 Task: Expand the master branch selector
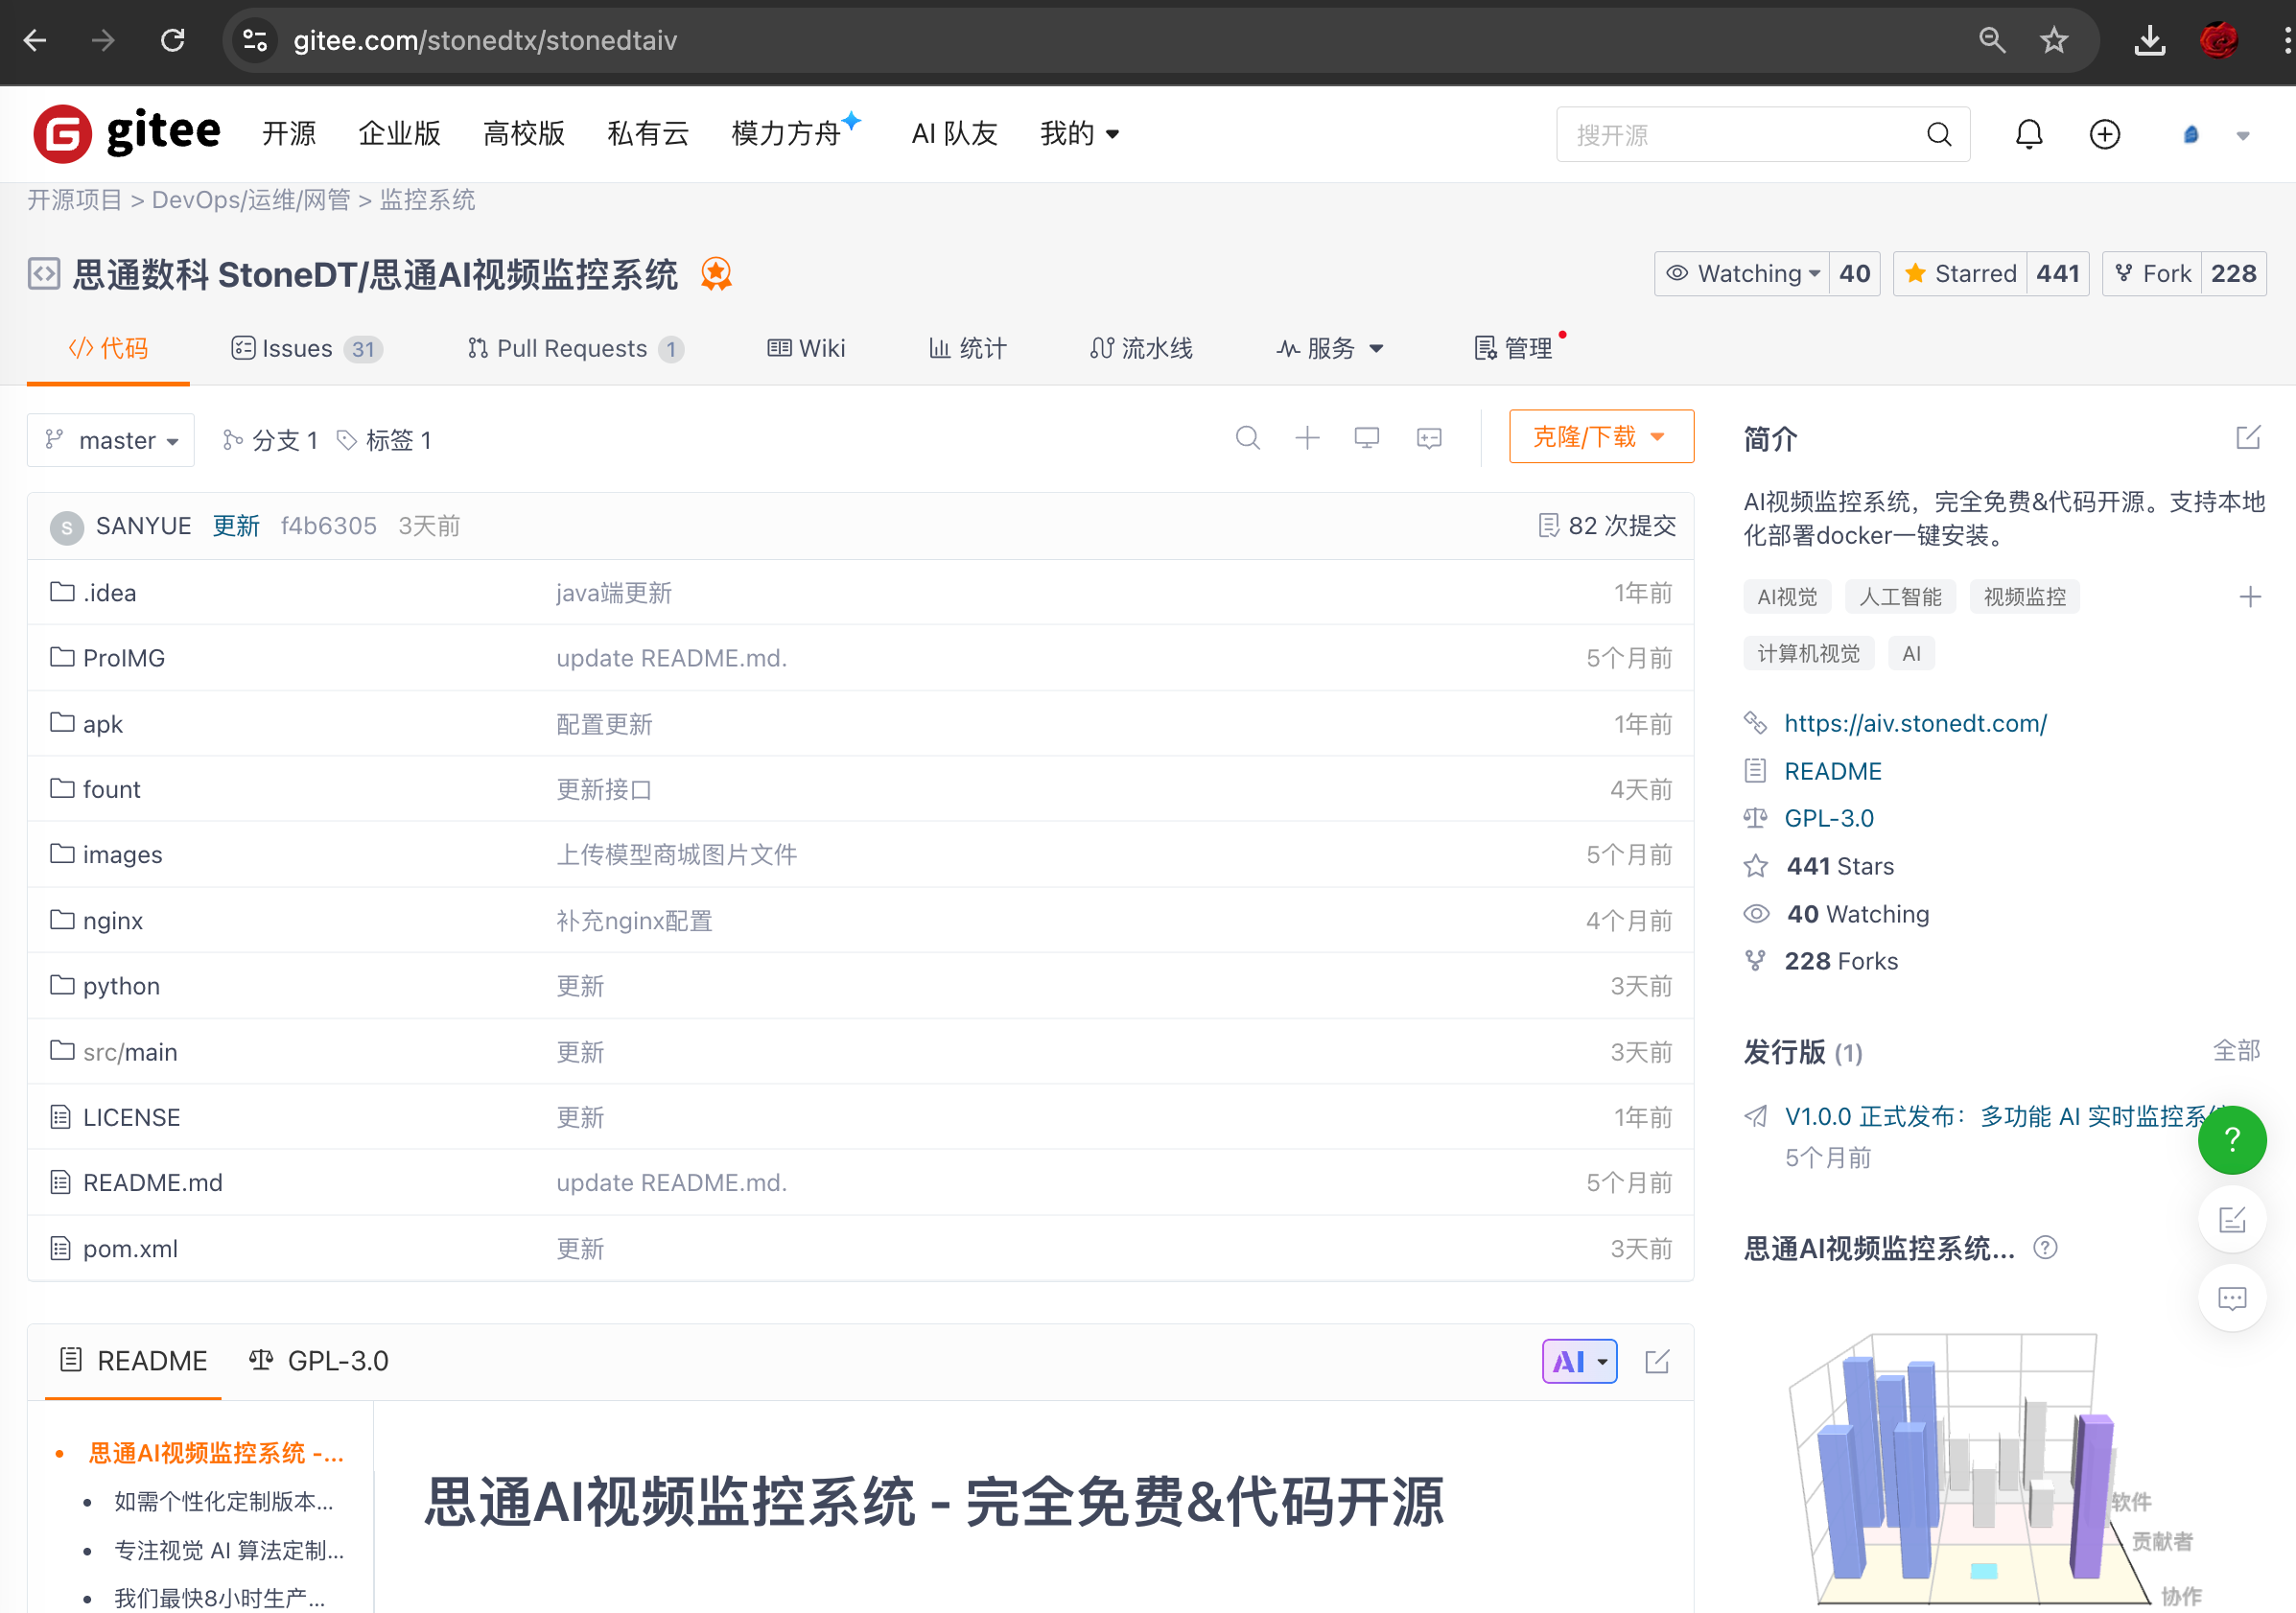click(x=111, y=440)
